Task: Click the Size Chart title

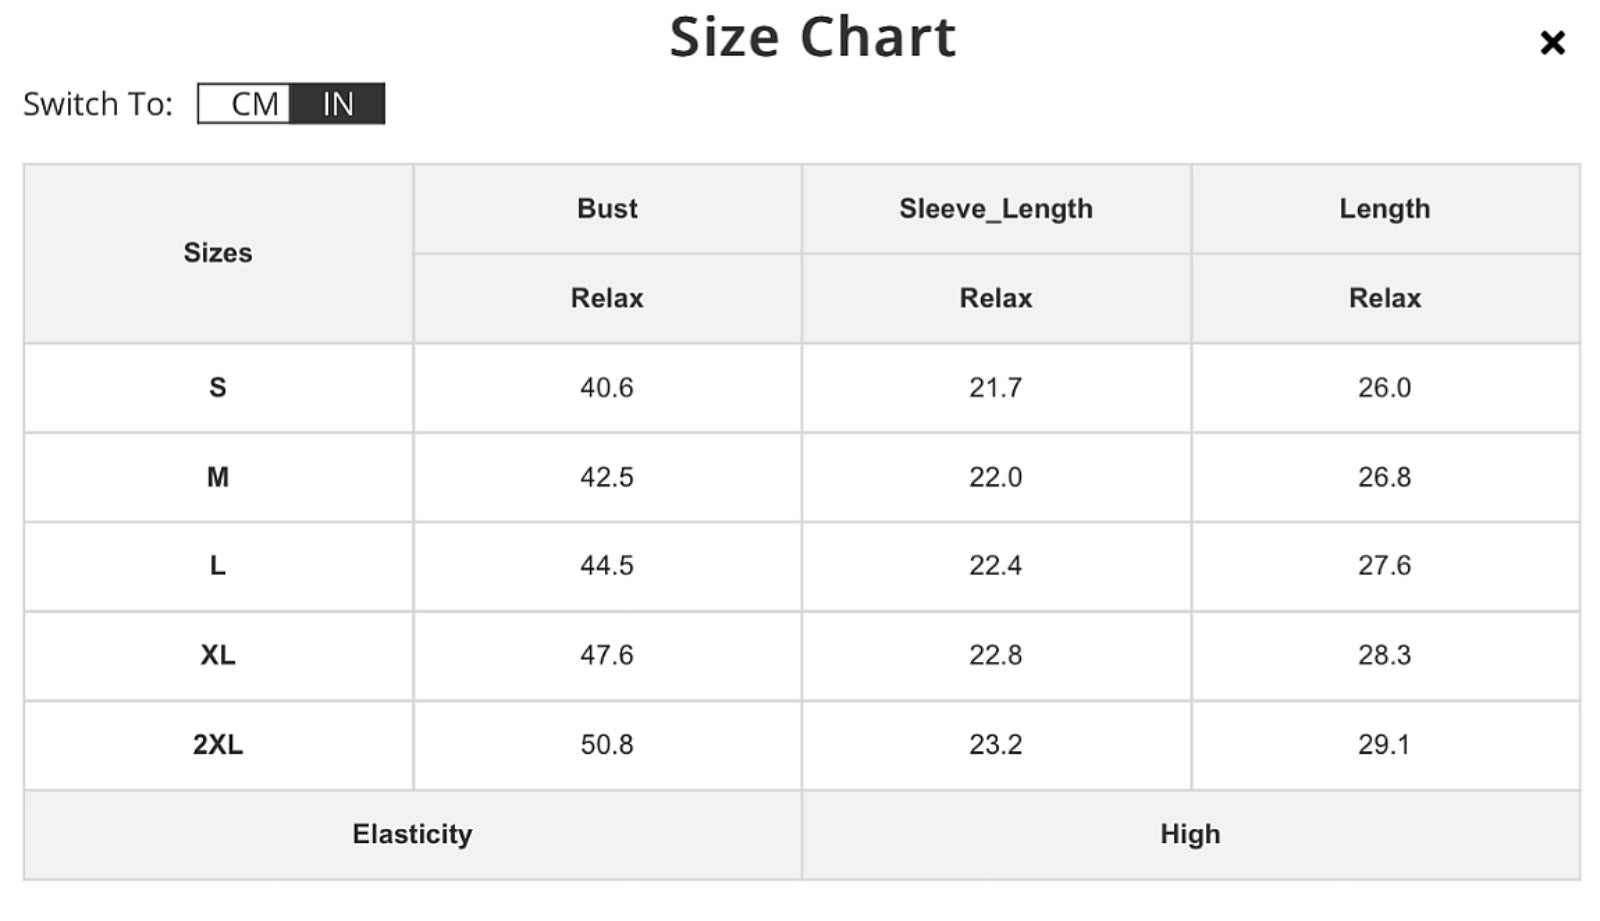Action: [x=813, y=38]
